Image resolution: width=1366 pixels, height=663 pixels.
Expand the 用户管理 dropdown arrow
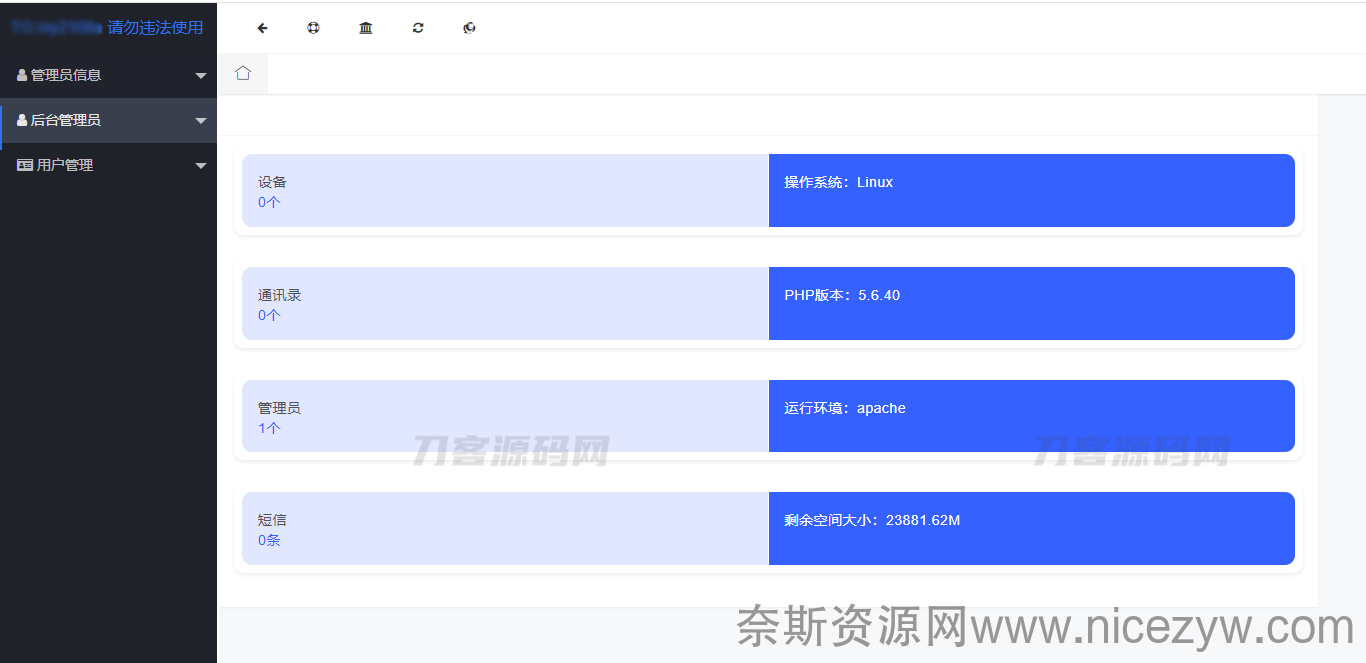tap(201, 166)
